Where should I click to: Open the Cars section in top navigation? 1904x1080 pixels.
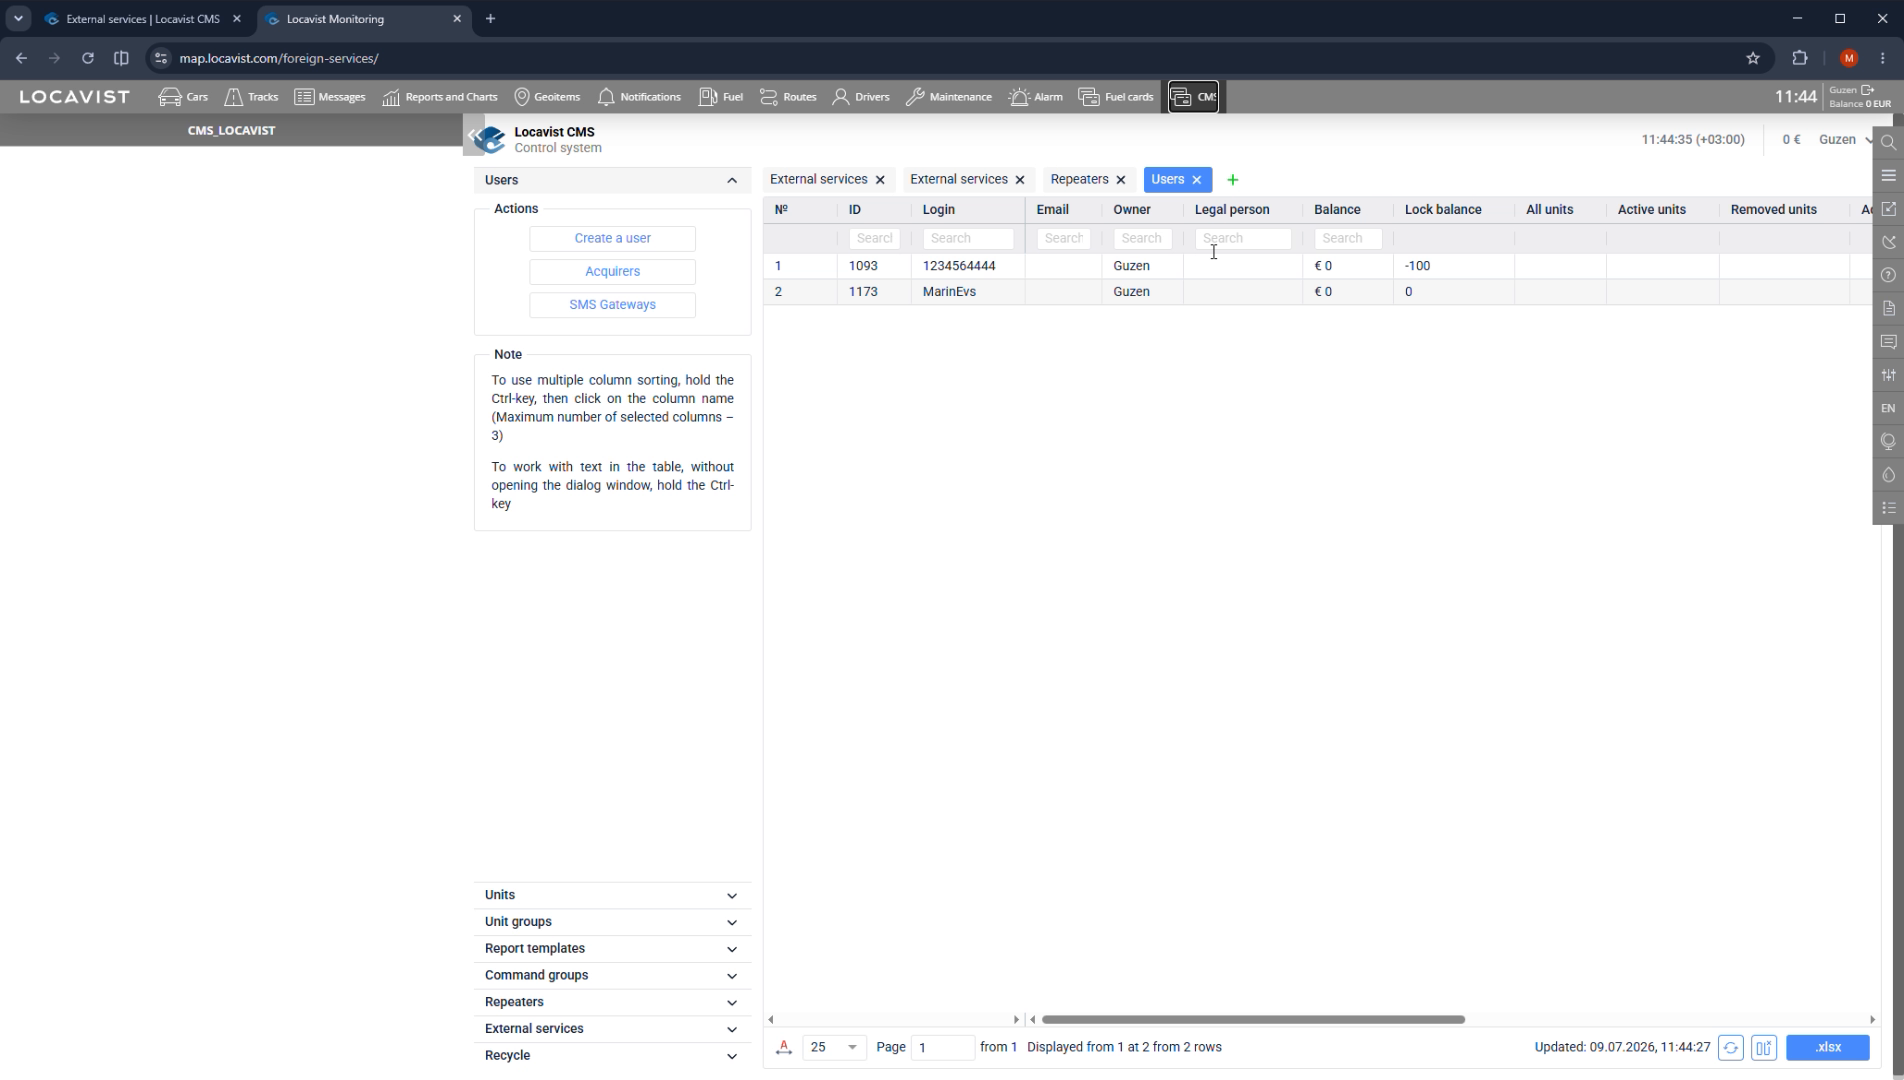coord(183,97)
